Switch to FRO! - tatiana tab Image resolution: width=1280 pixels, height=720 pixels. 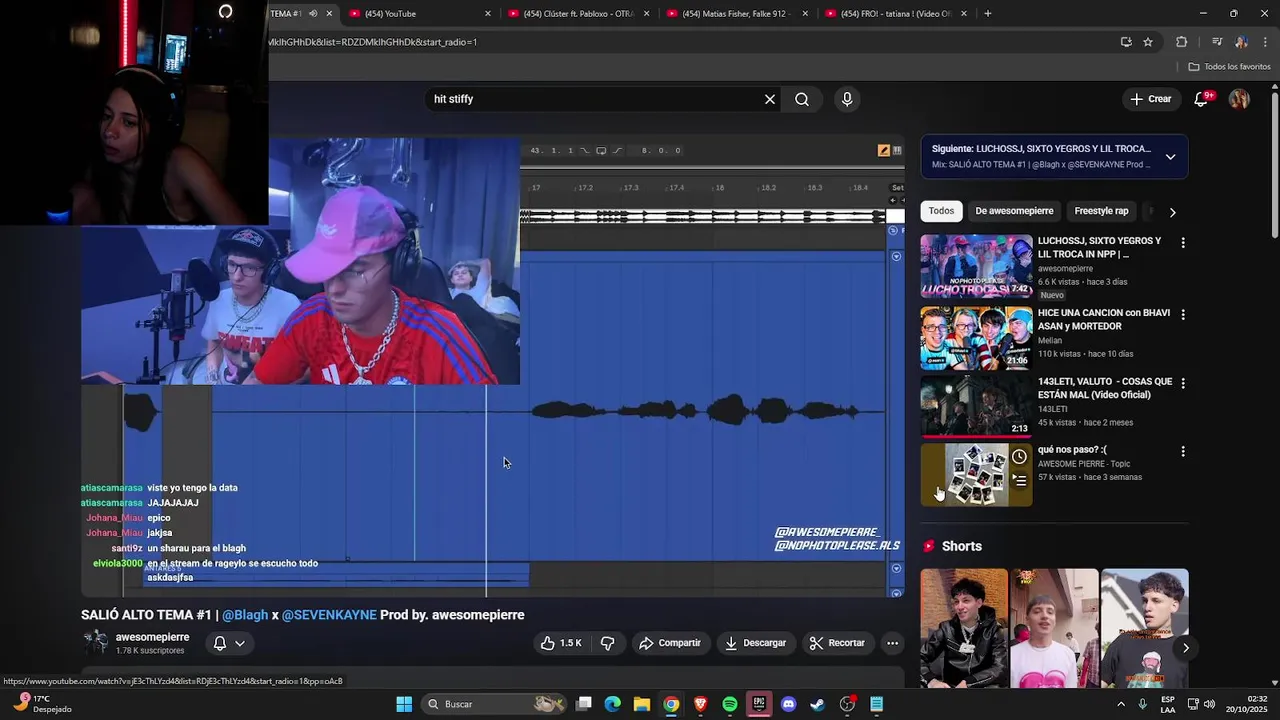click(895, 13)
